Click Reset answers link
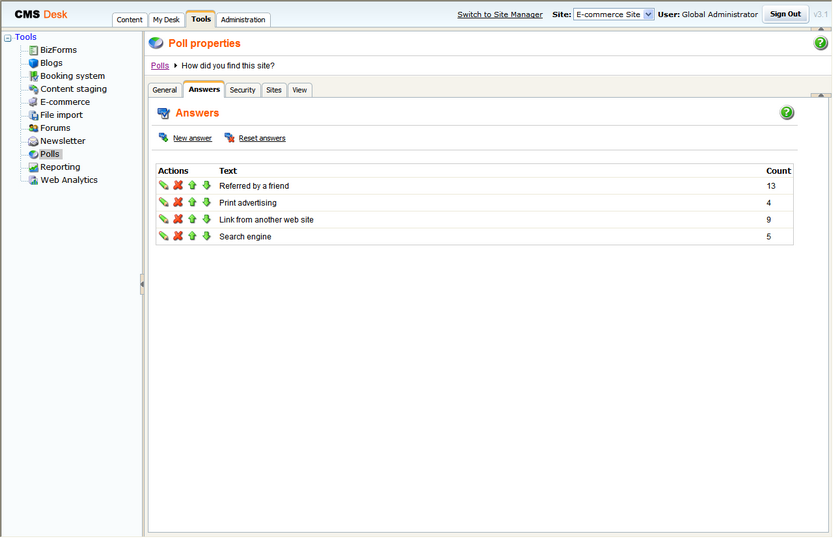The image size is (833, 538). [262, 138]
